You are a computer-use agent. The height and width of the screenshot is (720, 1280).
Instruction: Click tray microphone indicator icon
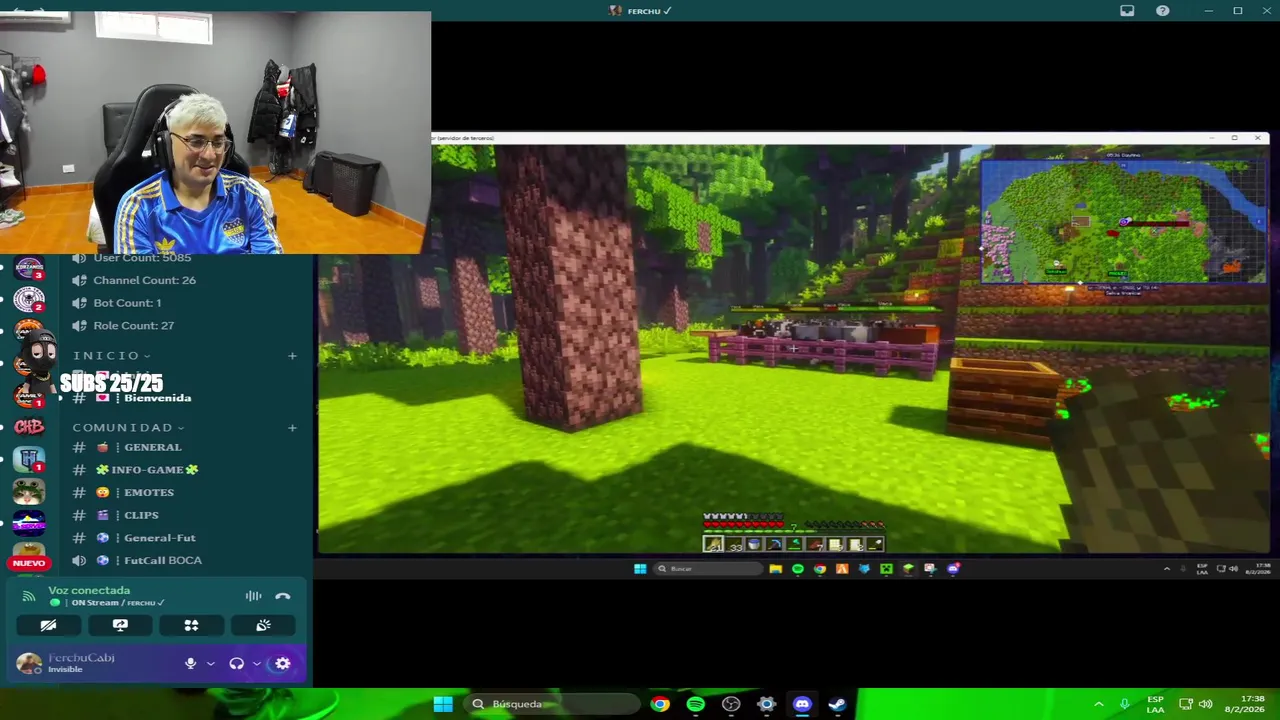[x=1125, y=704]
